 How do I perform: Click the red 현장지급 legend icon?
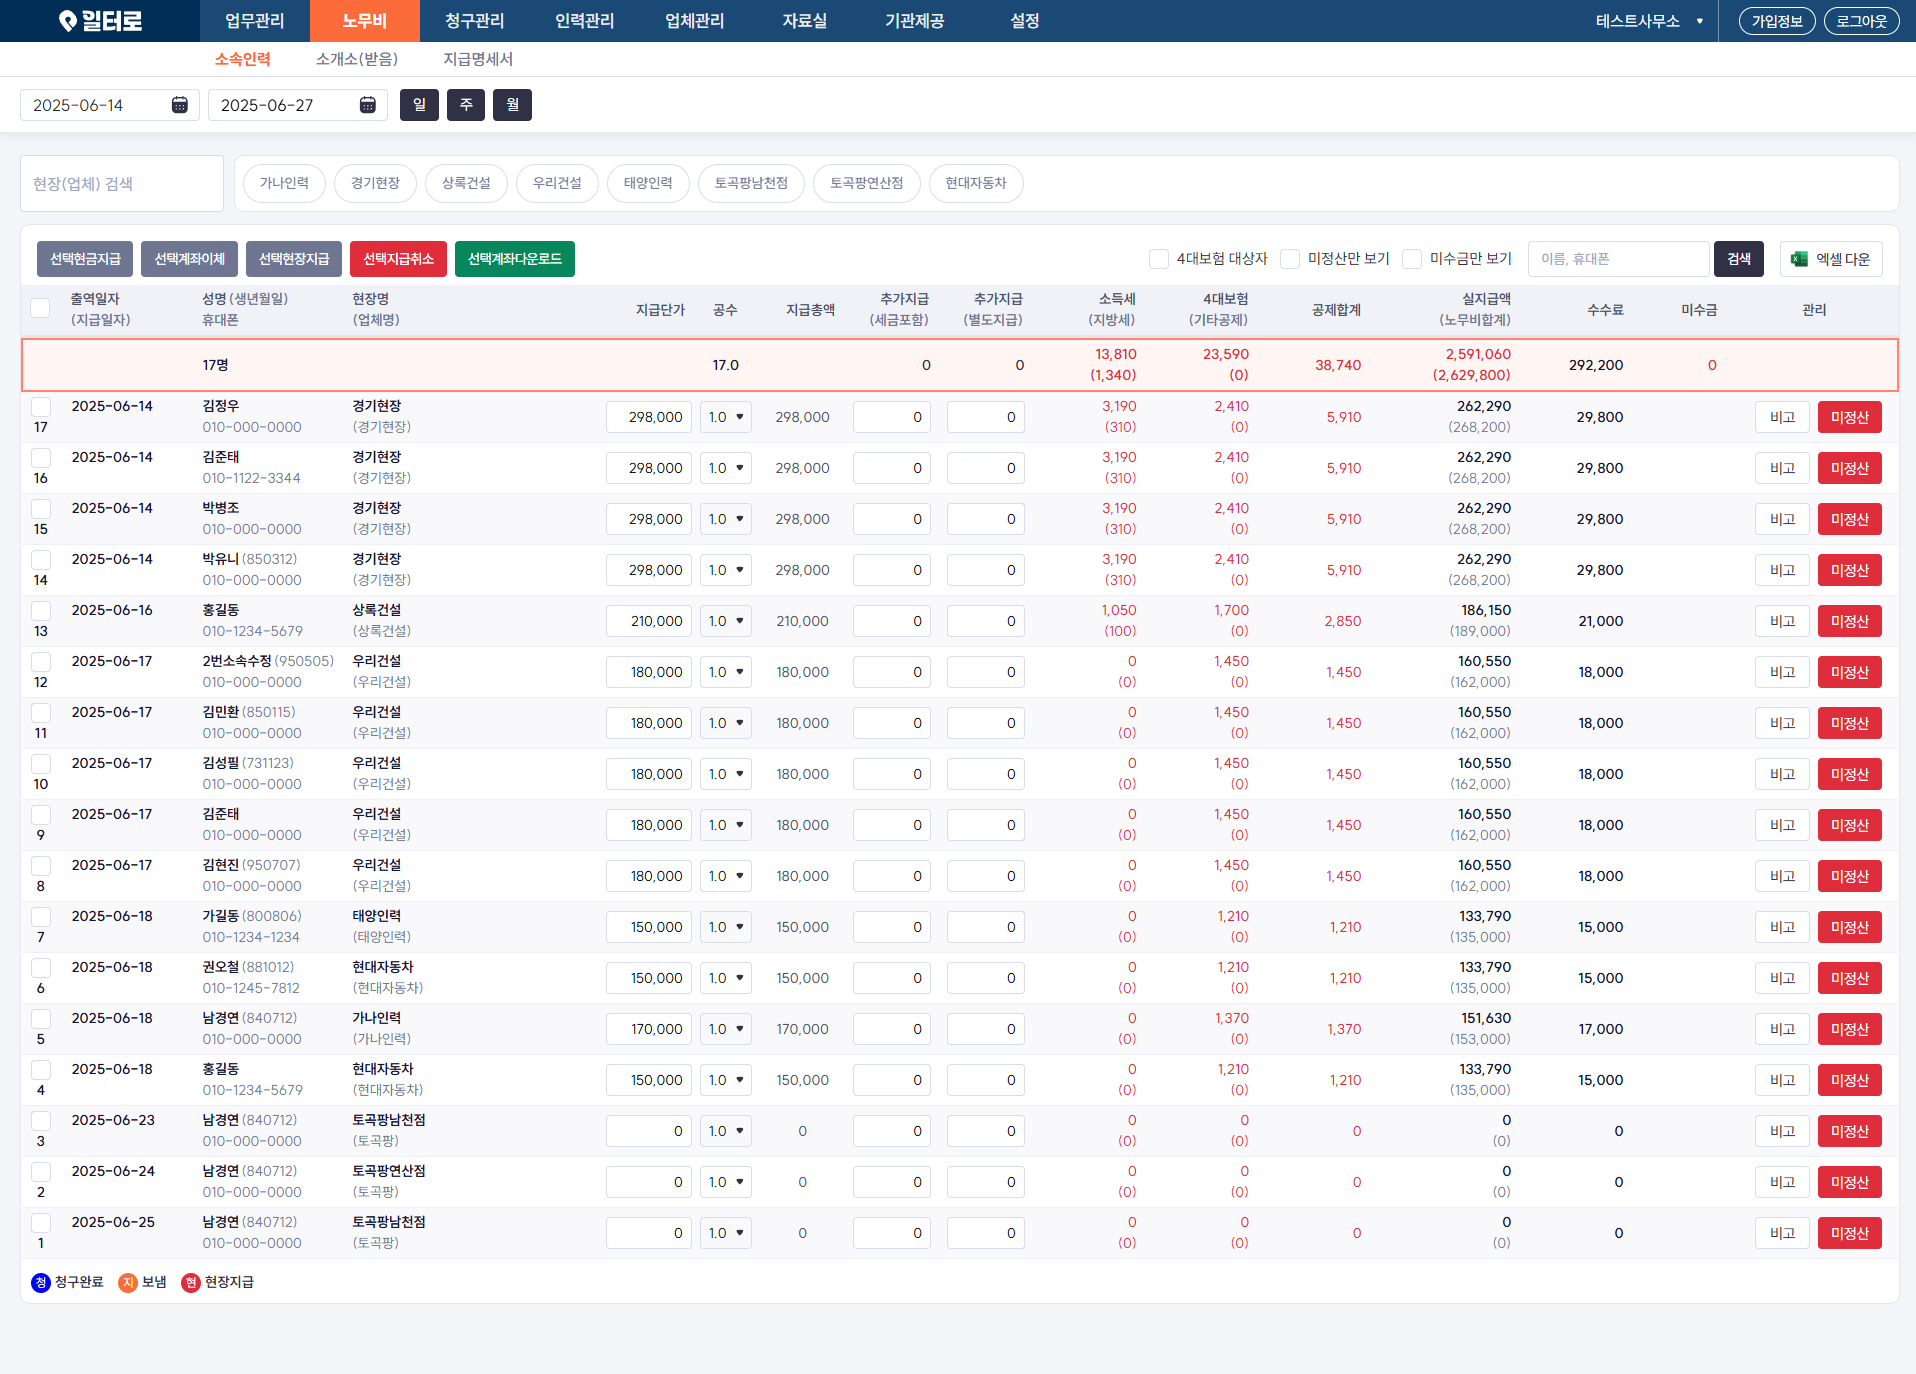pyautogui.click(x=191, y=1283)
